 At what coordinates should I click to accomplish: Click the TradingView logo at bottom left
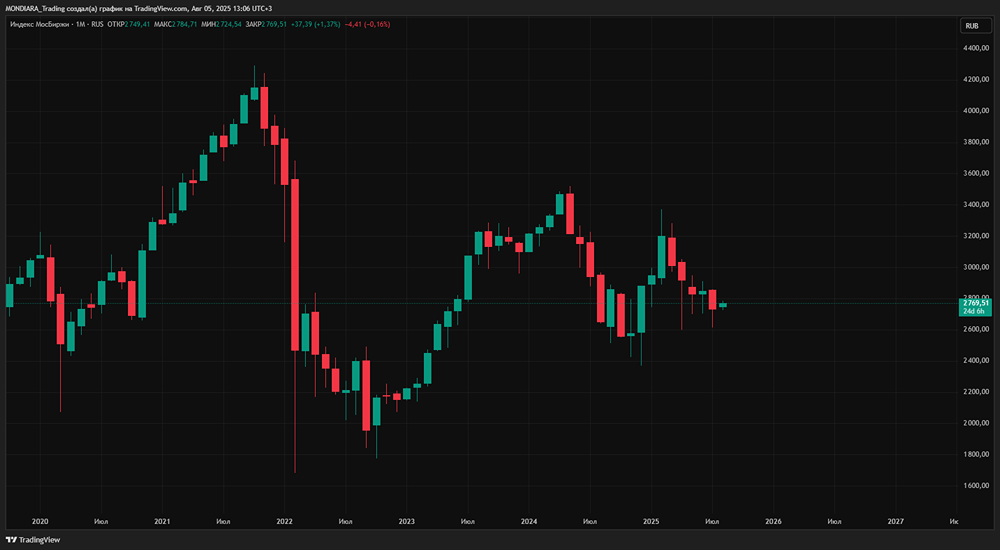(x=33, y=540)
